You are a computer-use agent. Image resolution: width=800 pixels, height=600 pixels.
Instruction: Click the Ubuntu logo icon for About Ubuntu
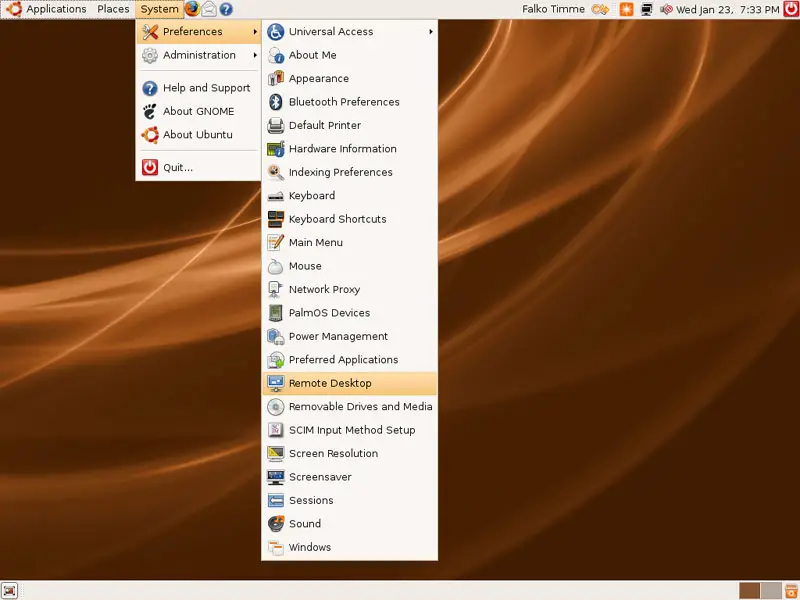tap(150, 135)
